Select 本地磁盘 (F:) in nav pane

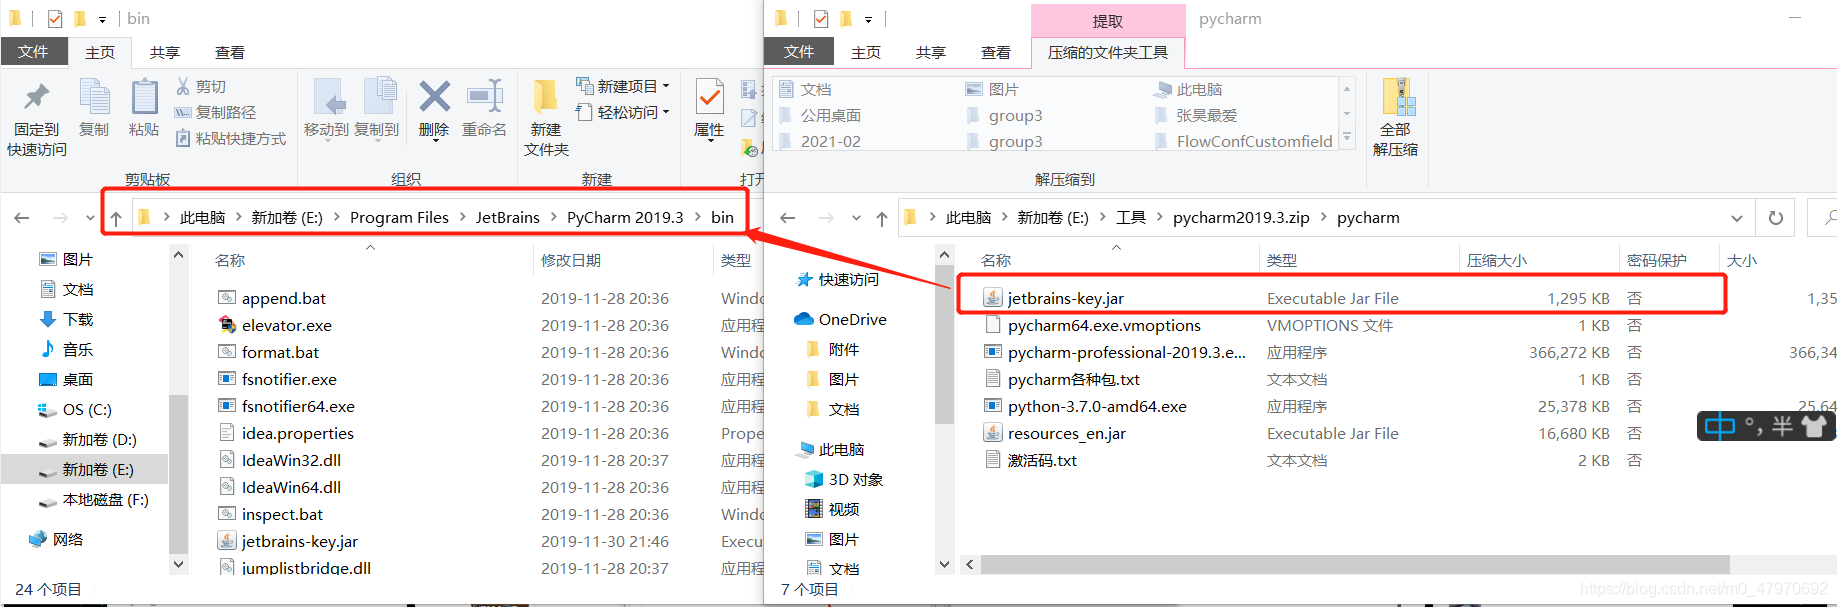(x=93, y=499)
